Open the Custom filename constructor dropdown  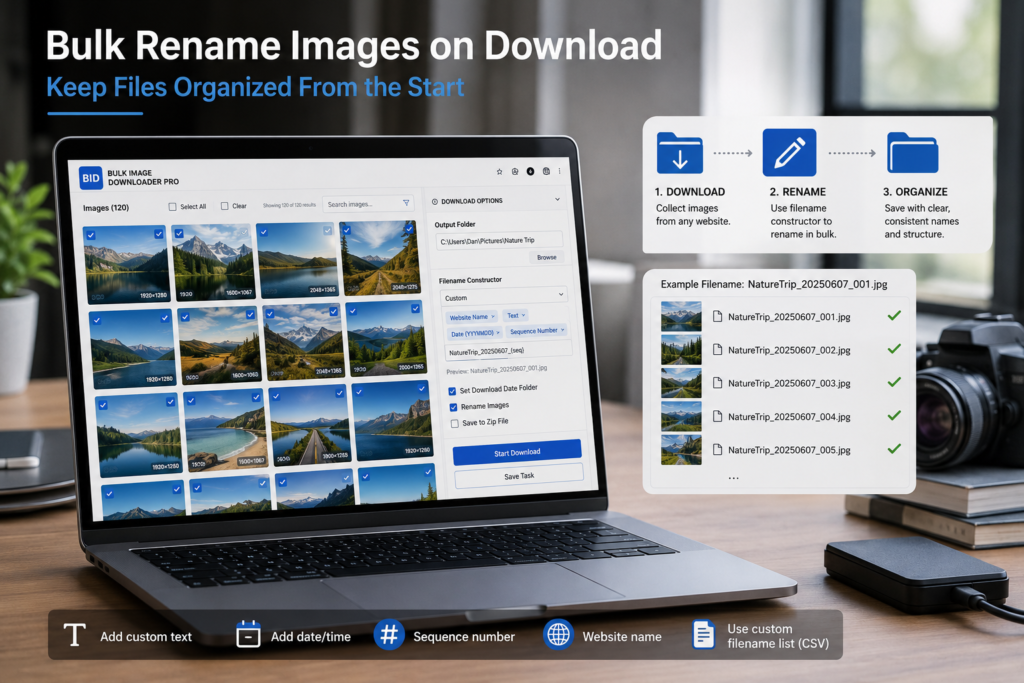[504, 296]
